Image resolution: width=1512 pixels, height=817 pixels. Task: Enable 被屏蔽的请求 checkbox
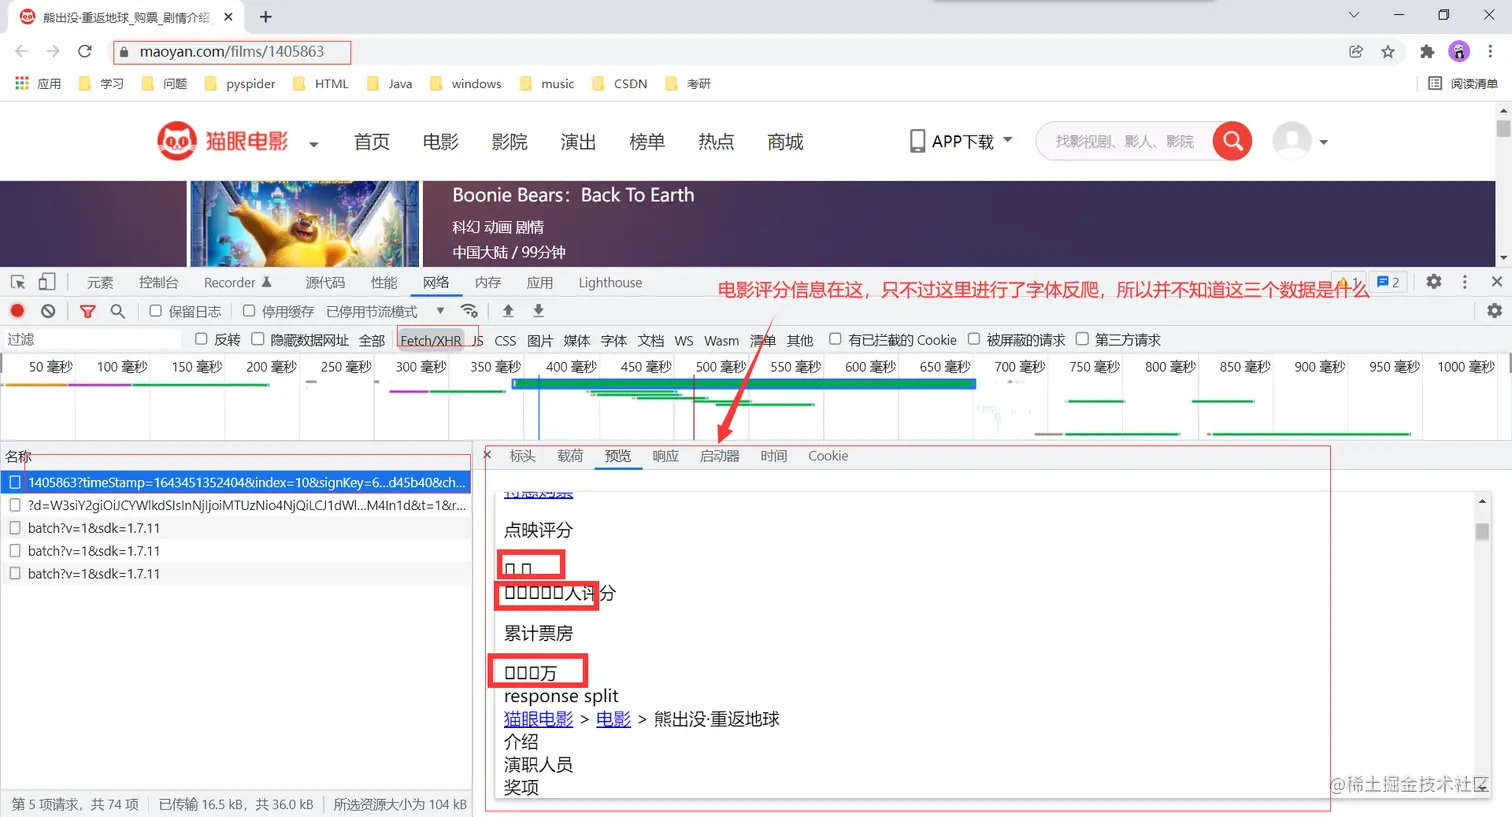(x=973, y=339)
